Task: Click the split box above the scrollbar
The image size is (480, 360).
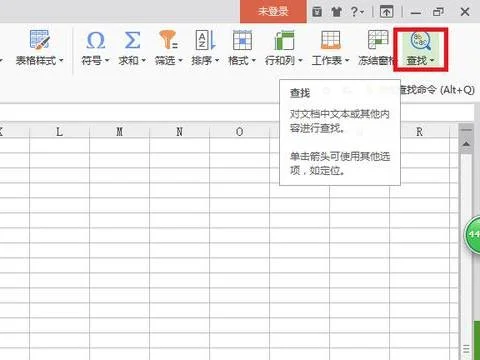Action: tap(466, 130)
